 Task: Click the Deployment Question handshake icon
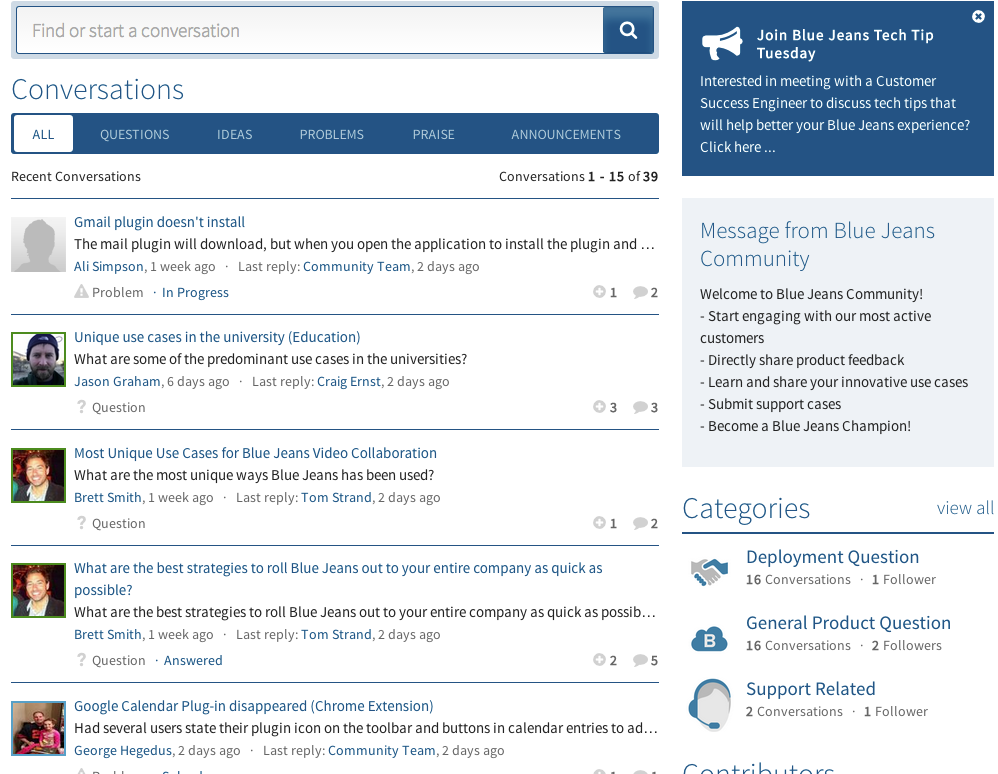tap(709, 570)
